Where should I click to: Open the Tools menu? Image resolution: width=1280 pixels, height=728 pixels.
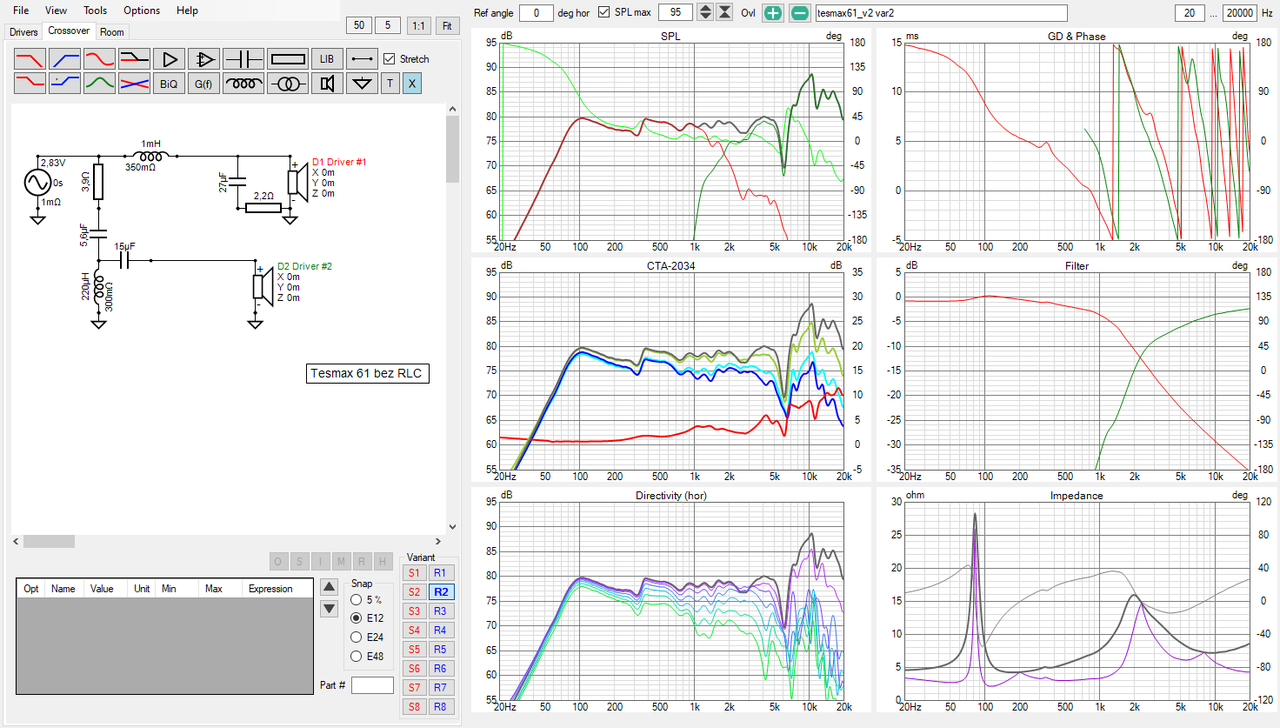(95, 10)
